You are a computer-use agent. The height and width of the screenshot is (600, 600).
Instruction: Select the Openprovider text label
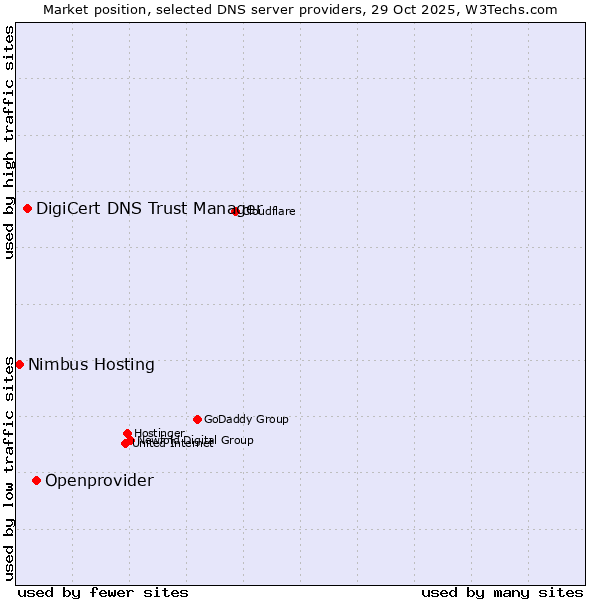(x=99, y=481)
